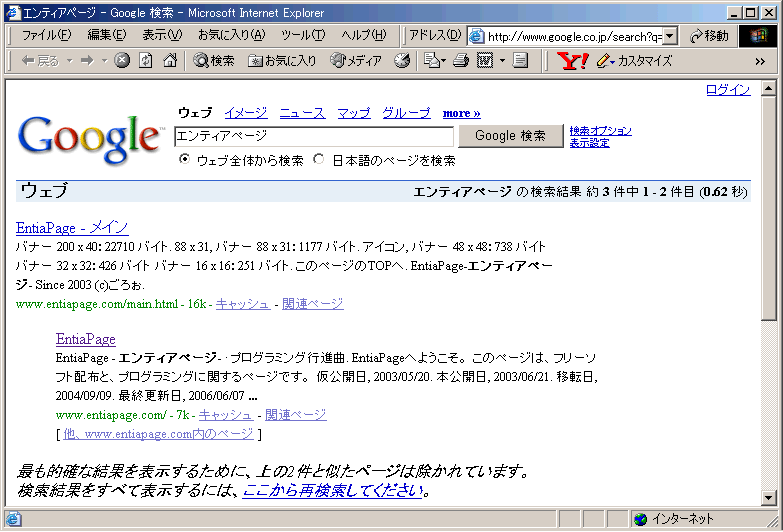
Task: Click the vertical scrollbar thumb
Action: click(769, 209)
